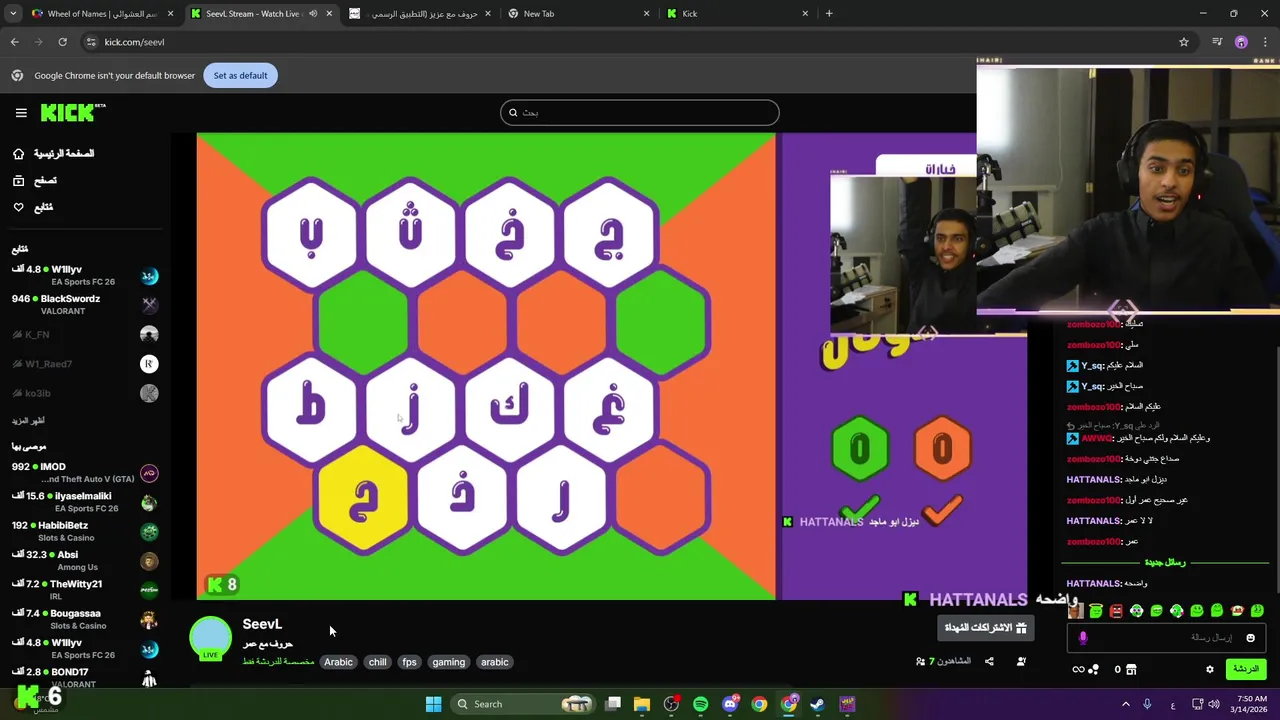Click the SeevL channel name

pyautogui.click(x=262, y=624)
